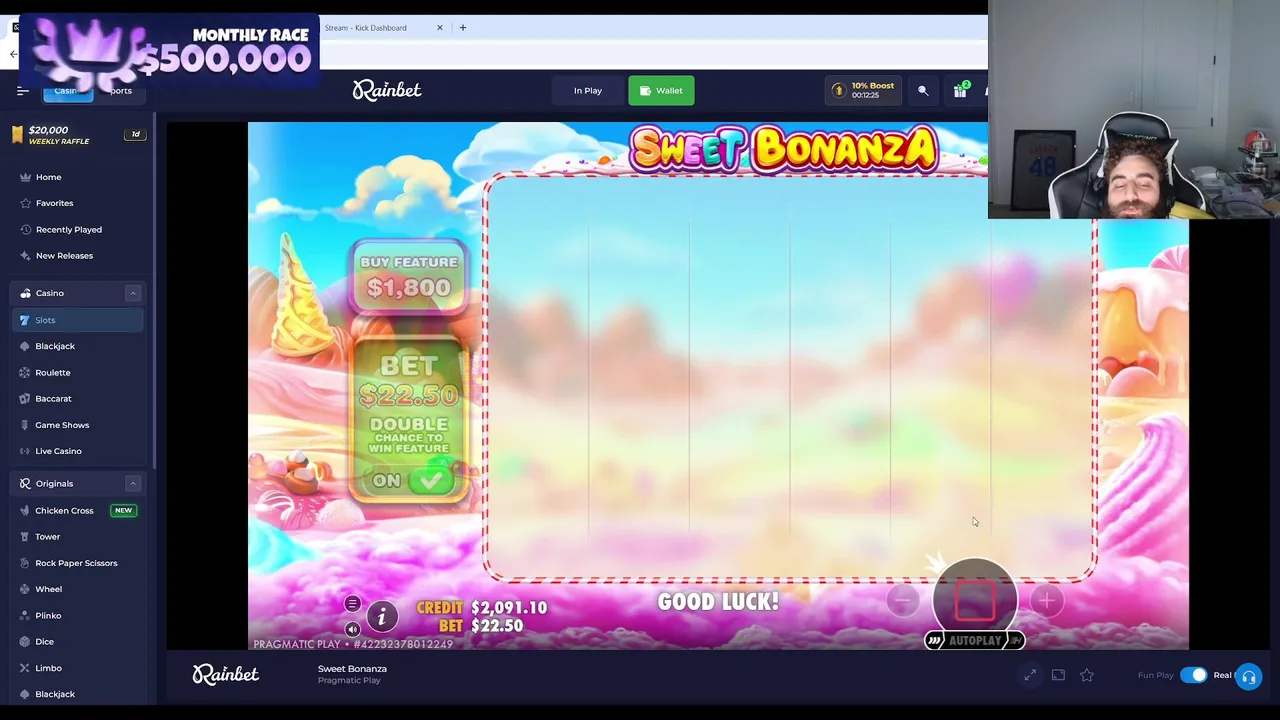Add Sweet Bonanza to favorites star
This screenshot has width=1280, height=720.
1087,675
